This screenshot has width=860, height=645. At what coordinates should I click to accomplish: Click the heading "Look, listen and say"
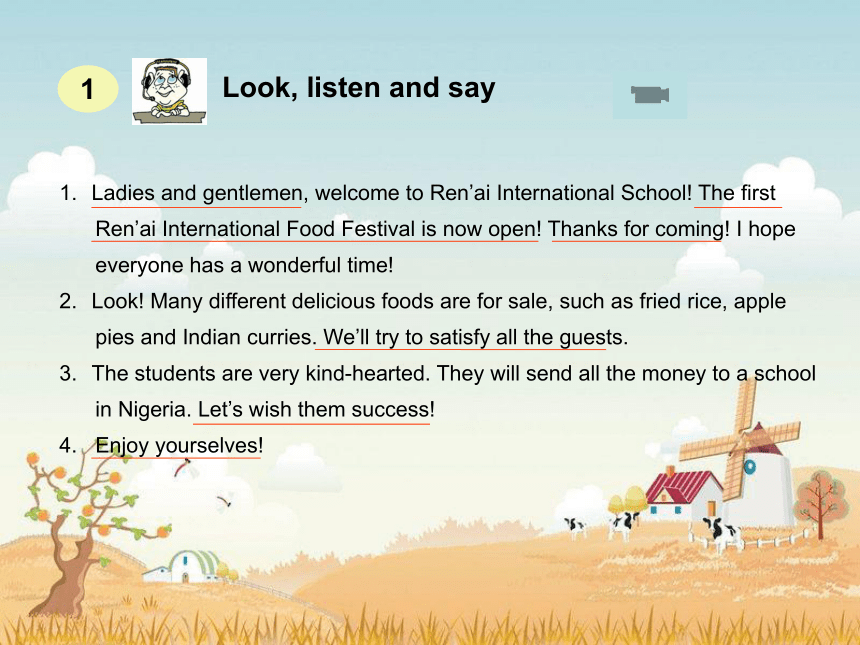coord(359,88)
